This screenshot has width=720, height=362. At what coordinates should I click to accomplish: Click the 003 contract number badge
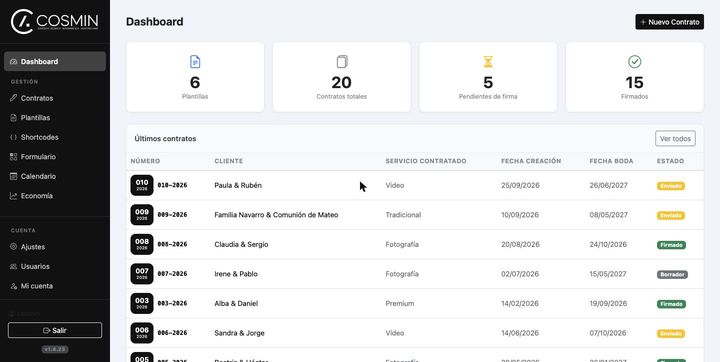(142, 304)
